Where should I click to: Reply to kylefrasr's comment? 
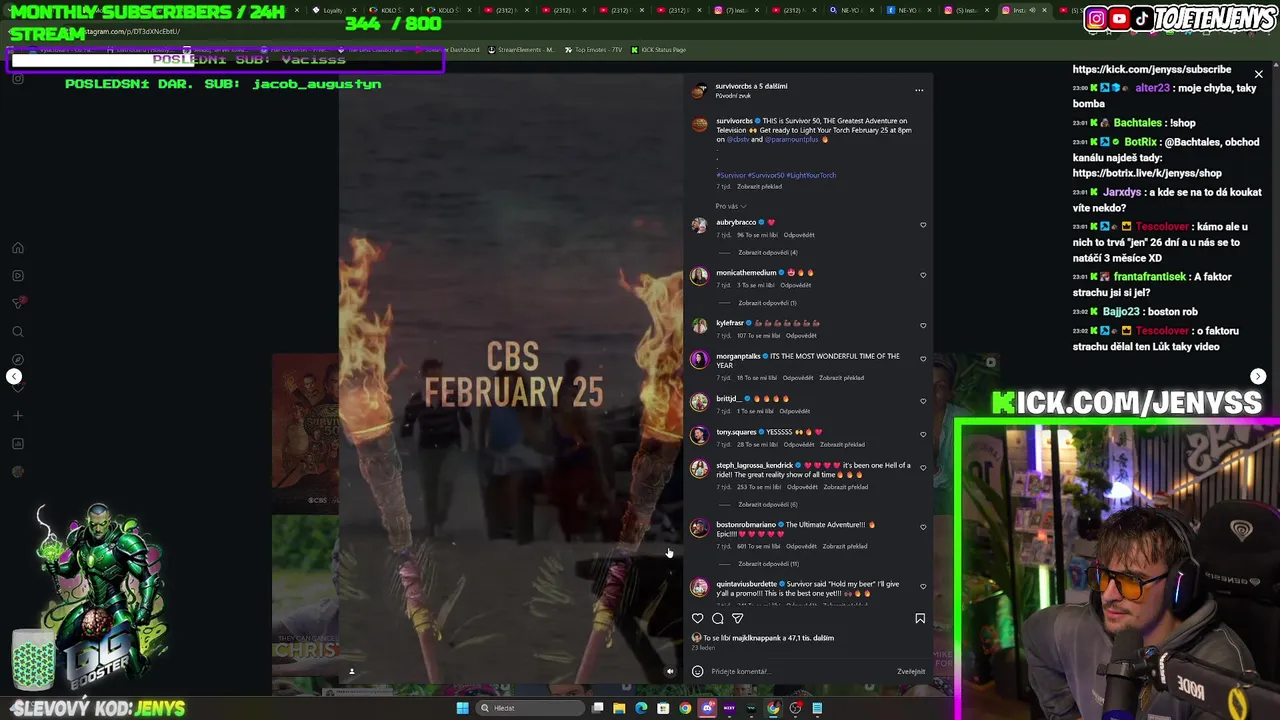800,336
